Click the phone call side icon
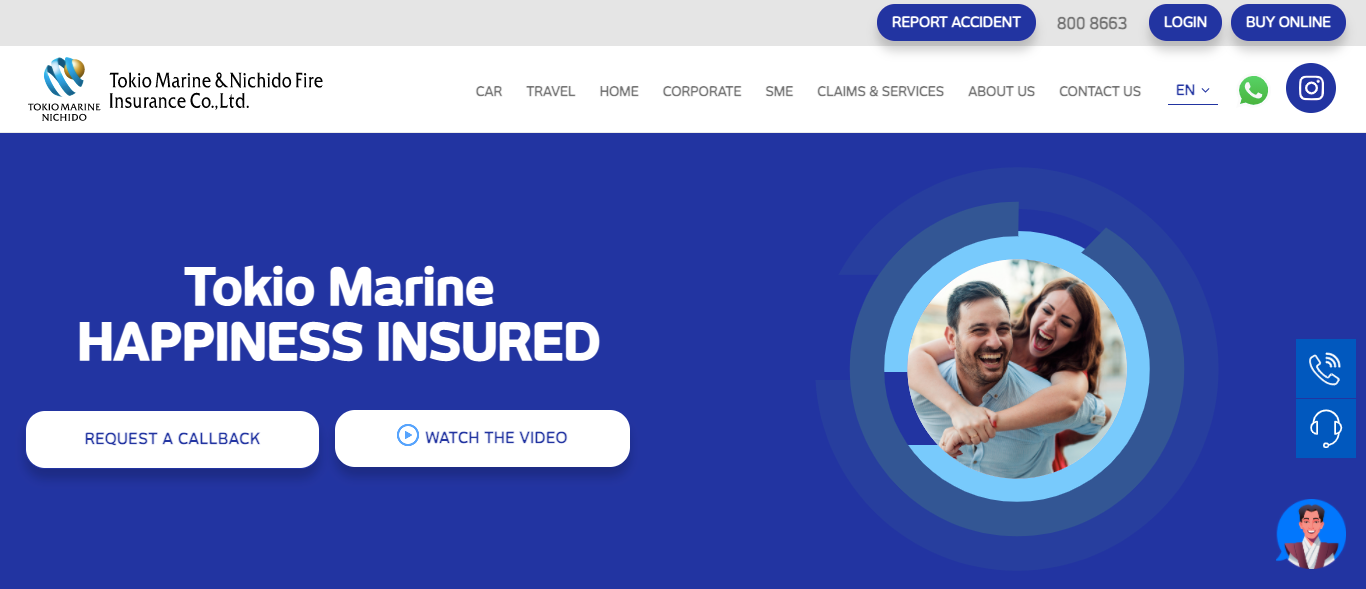Screen dimensions: 1366x589 [1326, 368]
